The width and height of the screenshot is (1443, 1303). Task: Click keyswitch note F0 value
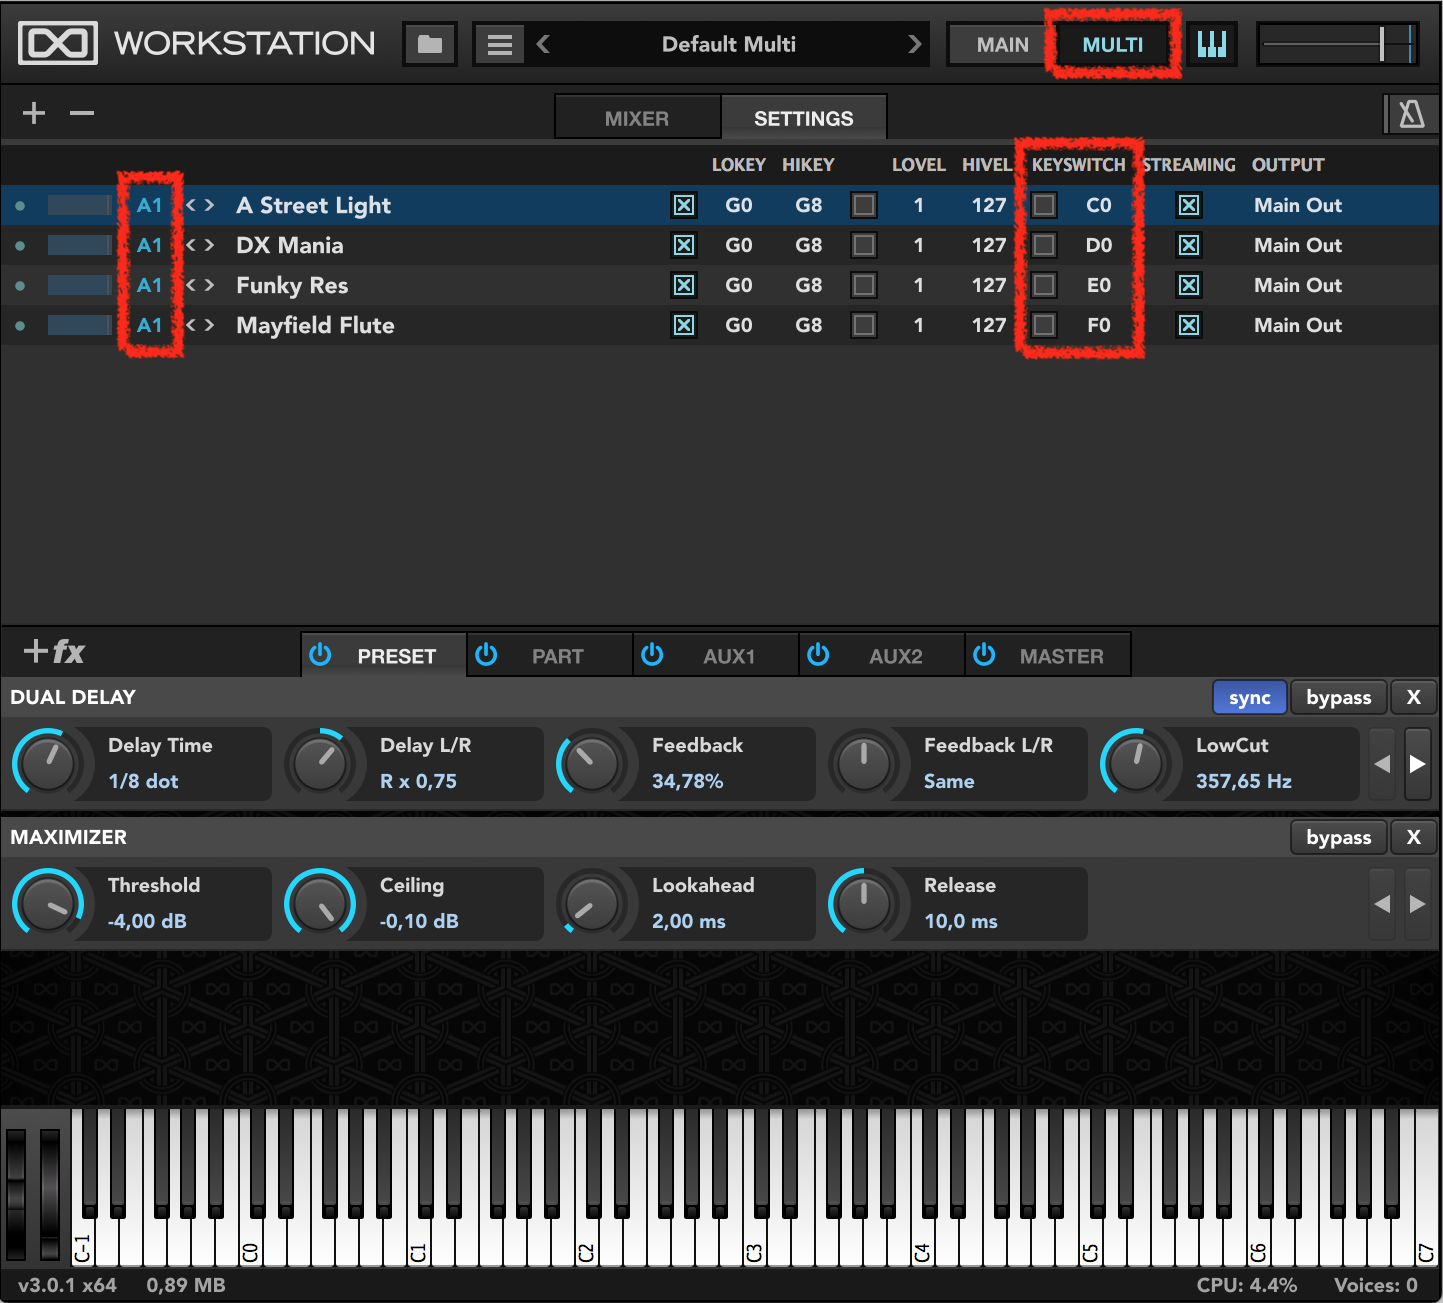click(x=1098, y=325)
